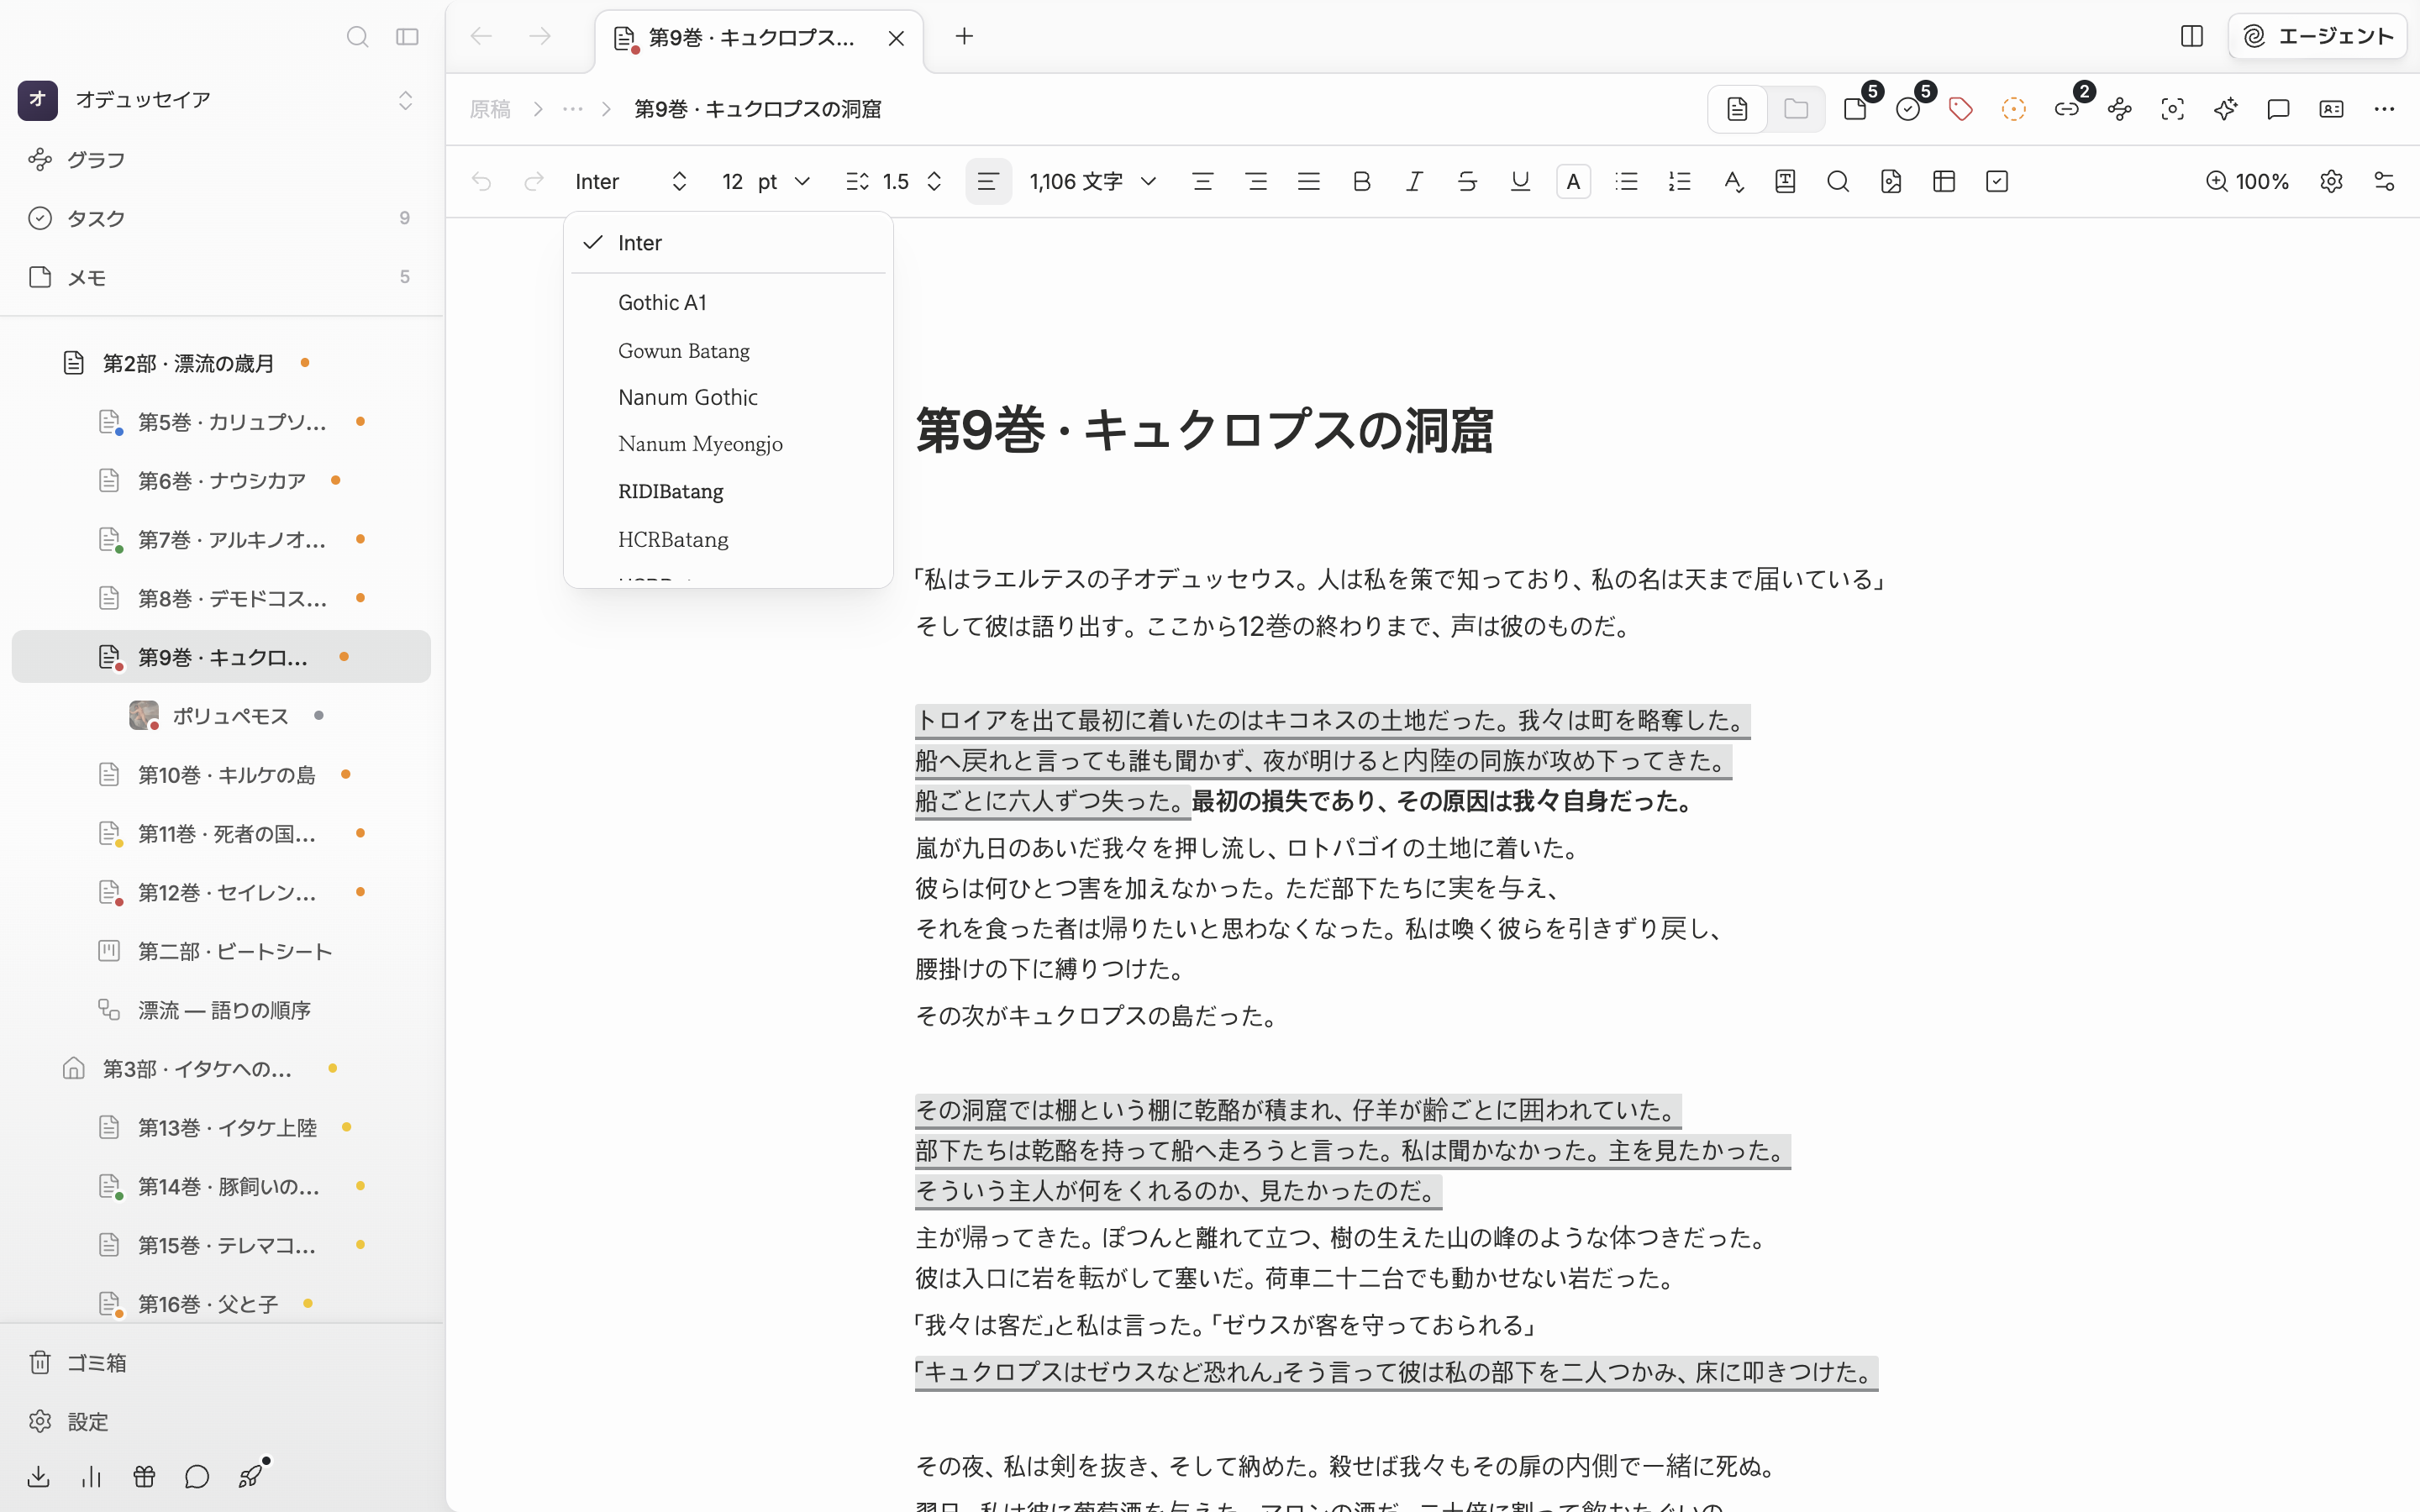
Task: Click the orange dashed circle status icon
Action: 2014,109
